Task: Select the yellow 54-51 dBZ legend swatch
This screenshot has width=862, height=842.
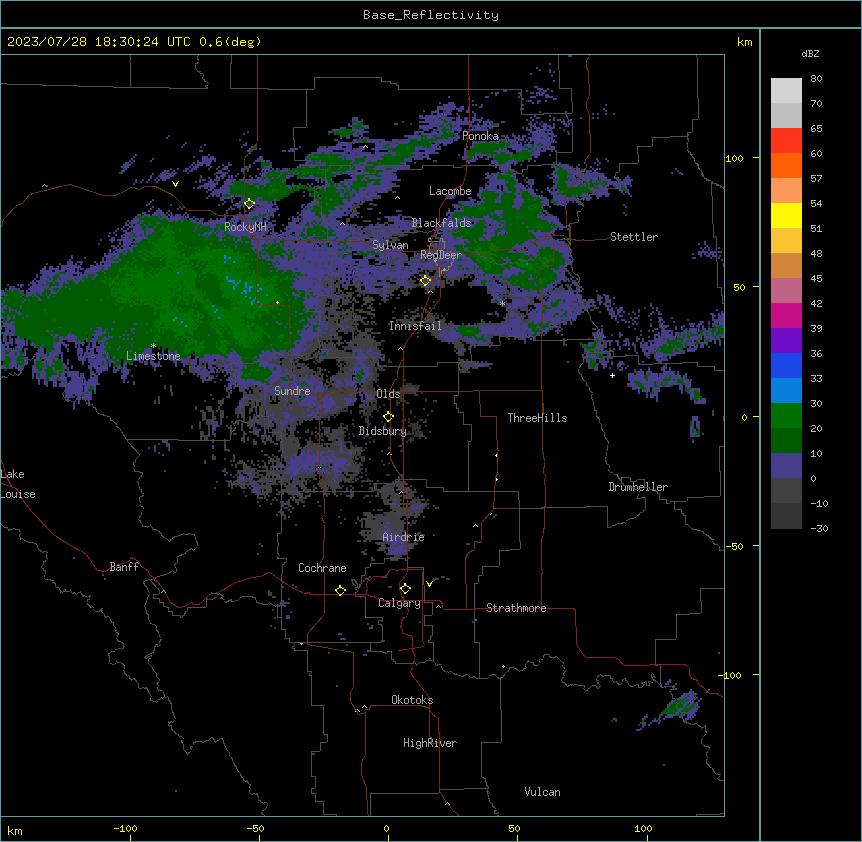Action: point(786,215)
